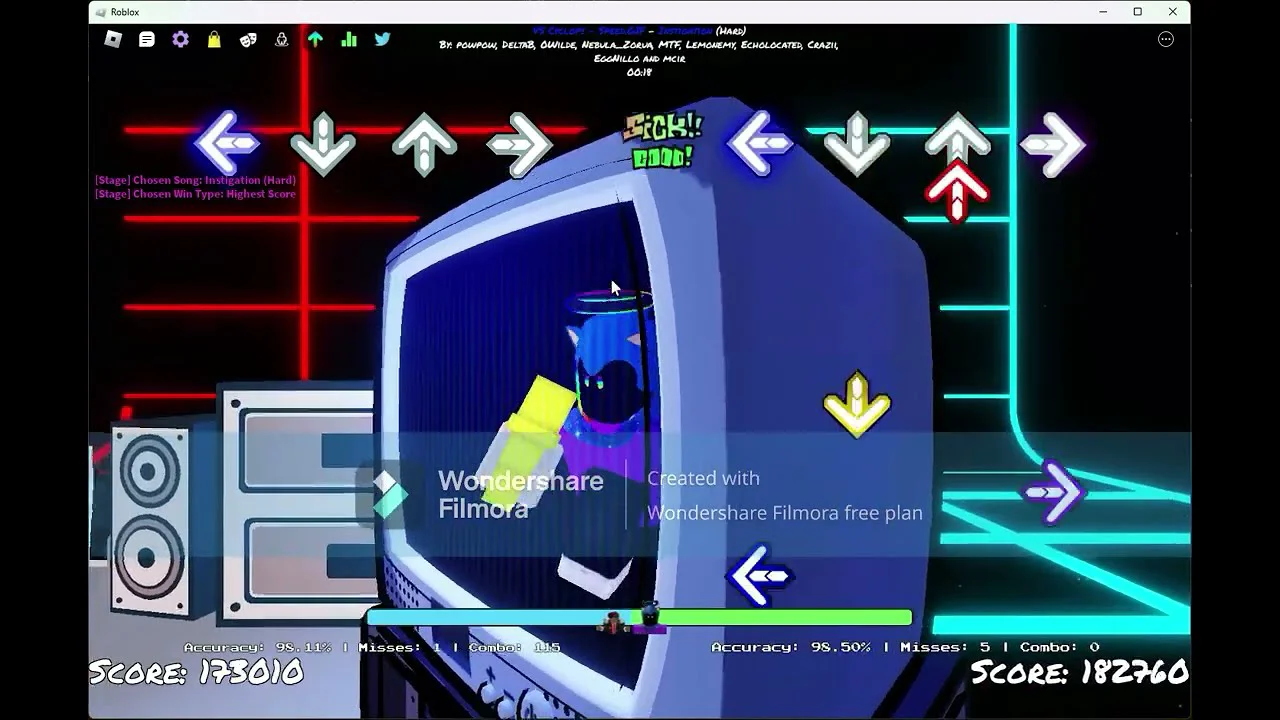Click the "Accuracy: 98.11%" stat
This screenshot has height=720, width=1280.
click(x=257, y=647)
